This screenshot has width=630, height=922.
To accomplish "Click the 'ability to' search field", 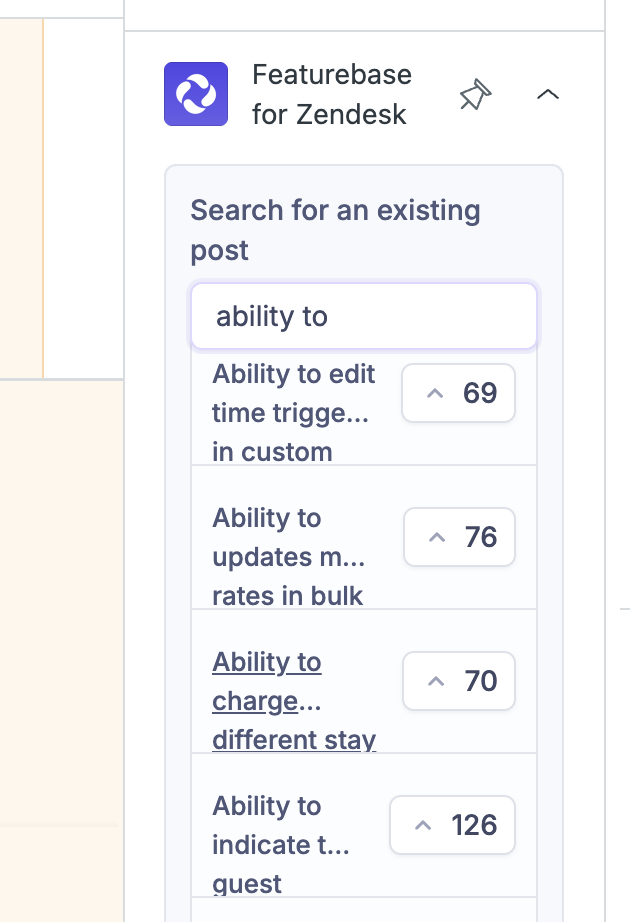I will [364, 317].
